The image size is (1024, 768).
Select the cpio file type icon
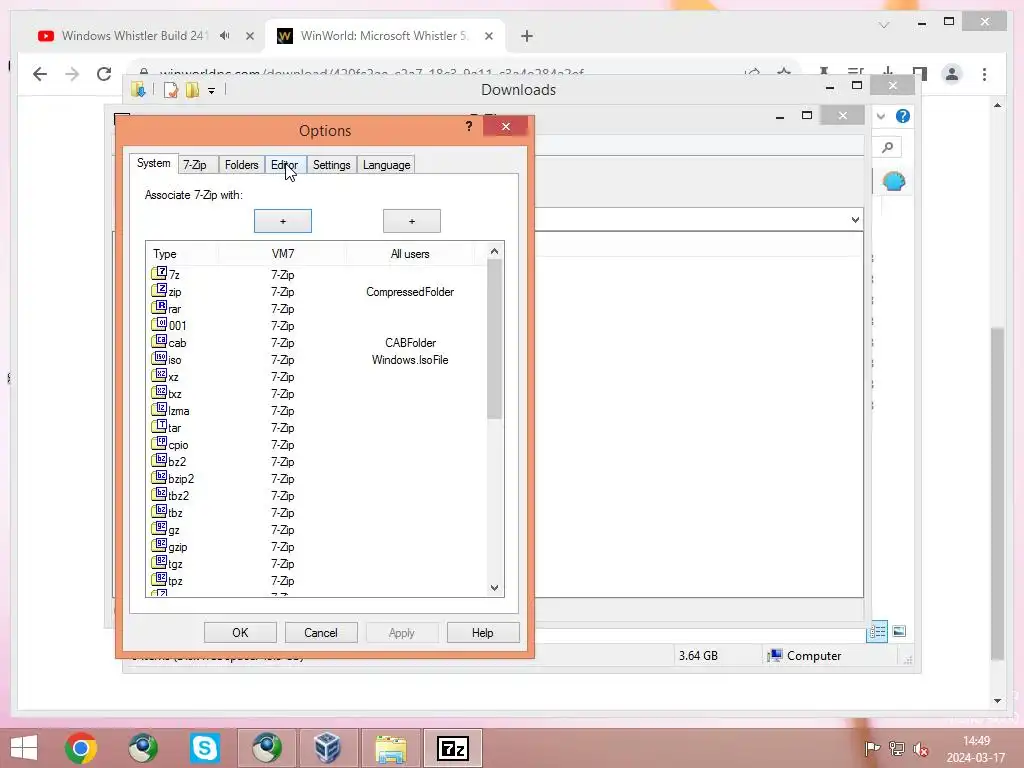tap(159, 443)
